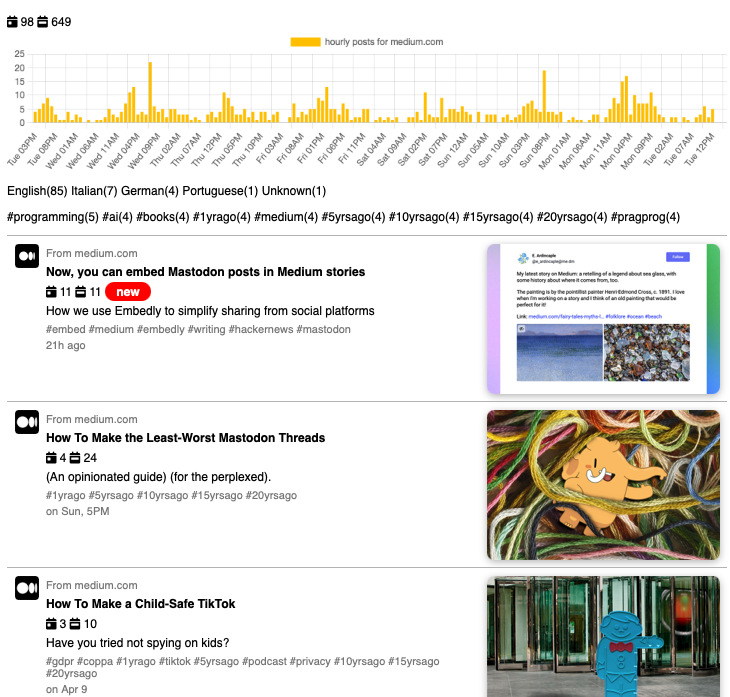Open the #writing tag
This screenshot has width=730, height=697.
(207, 330)
